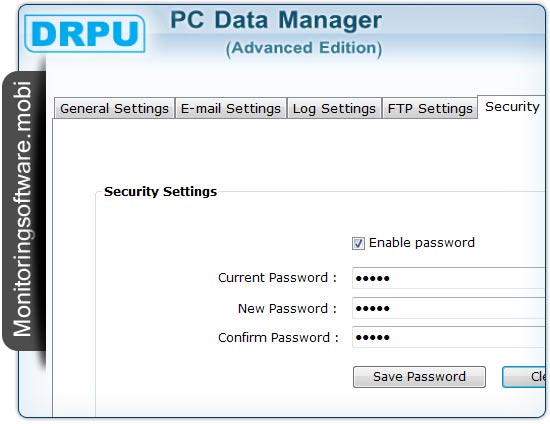This screenshot has width=550, height=424.
Task: Open the General Settings tab
Action: [x=114, y=108]
